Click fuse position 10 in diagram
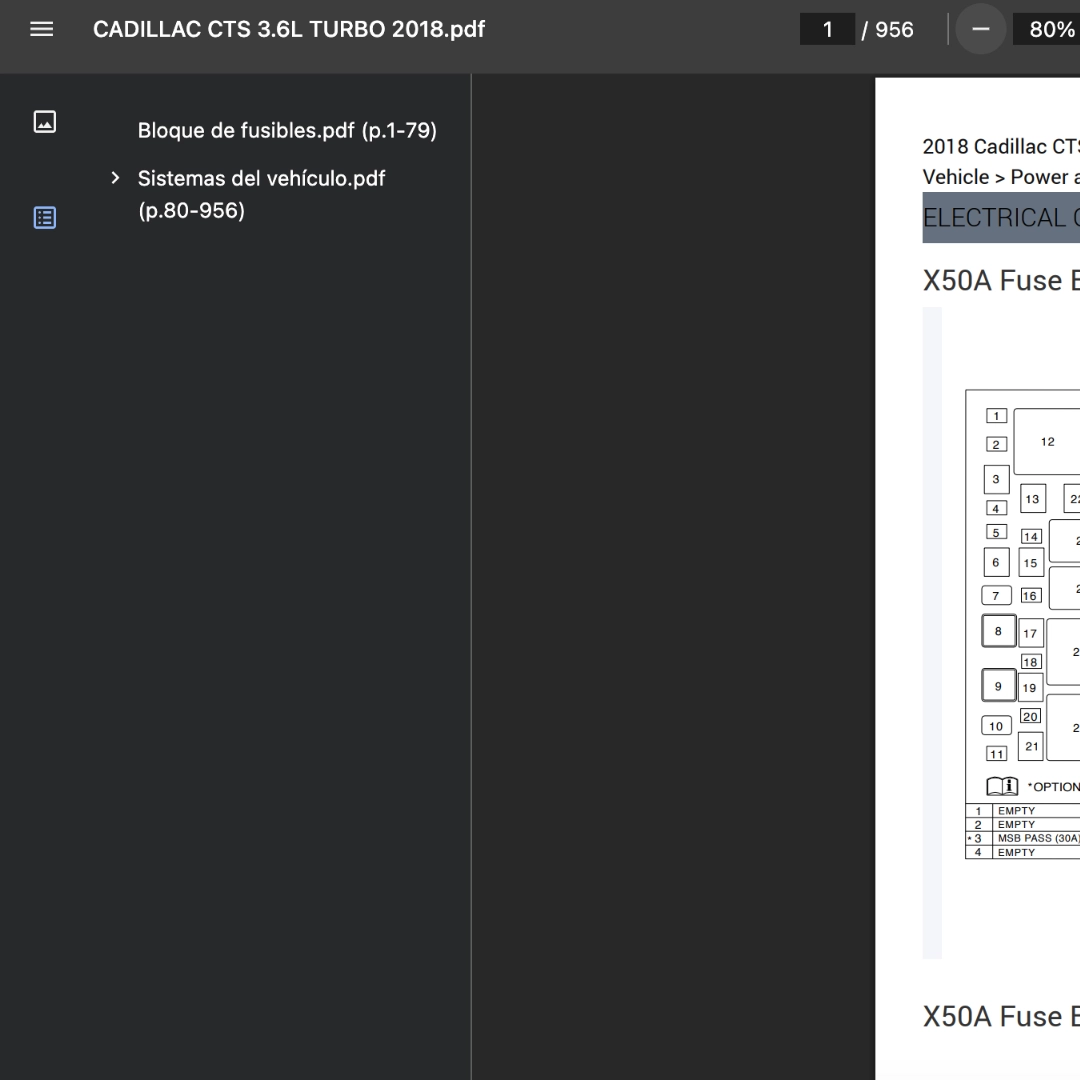Image resolution: width=1080 pixels, height=1080 pixels. click(x=996, y=726)
